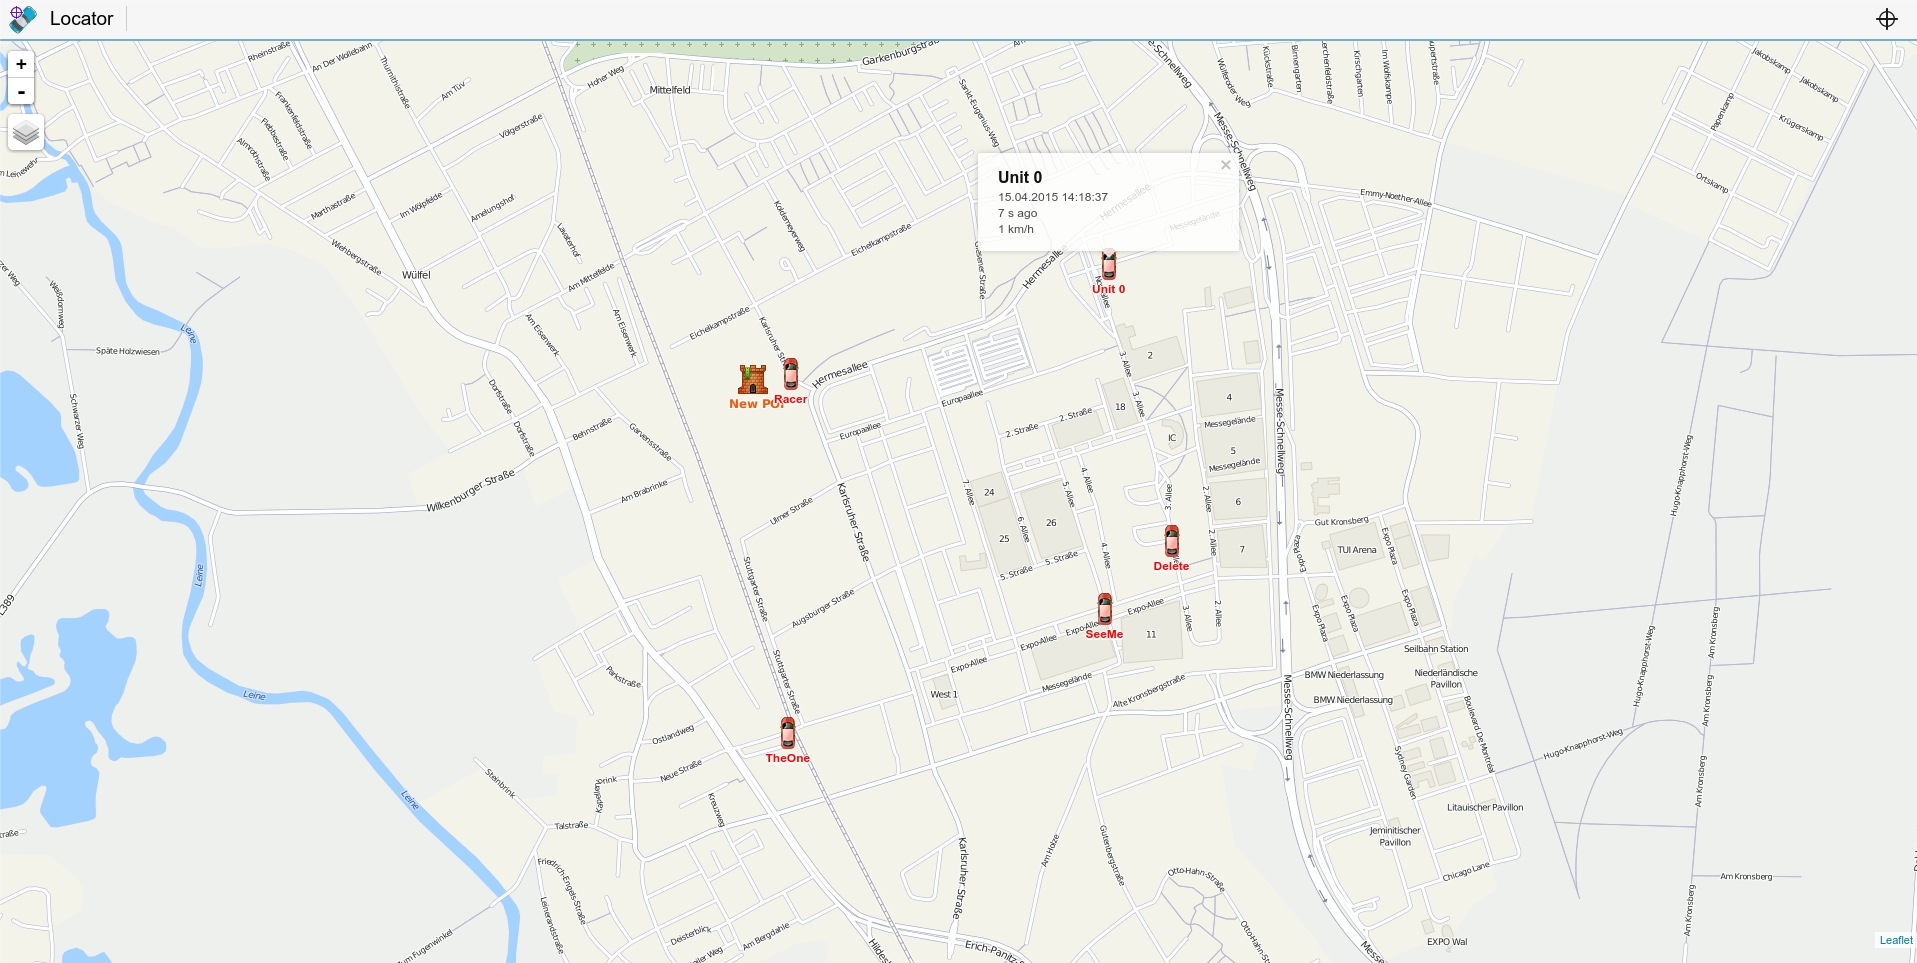This screenshot has width=1917, height=963.
Task: Click the TheOne marker label
Action: pyautogui.click(x=787, y=757)
